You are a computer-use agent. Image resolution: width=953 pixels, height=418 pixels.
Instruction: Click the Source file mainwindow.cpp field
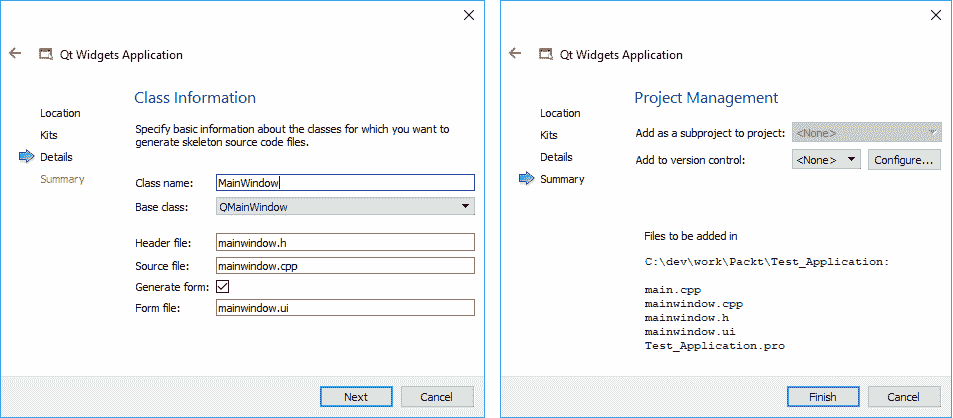pos(345,266)
